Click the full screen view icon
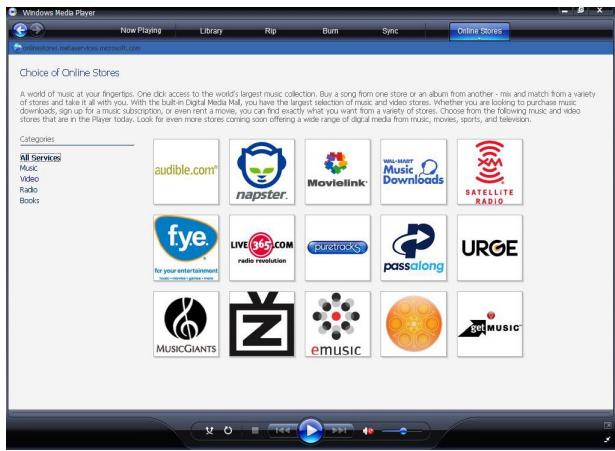 [607, 425]
